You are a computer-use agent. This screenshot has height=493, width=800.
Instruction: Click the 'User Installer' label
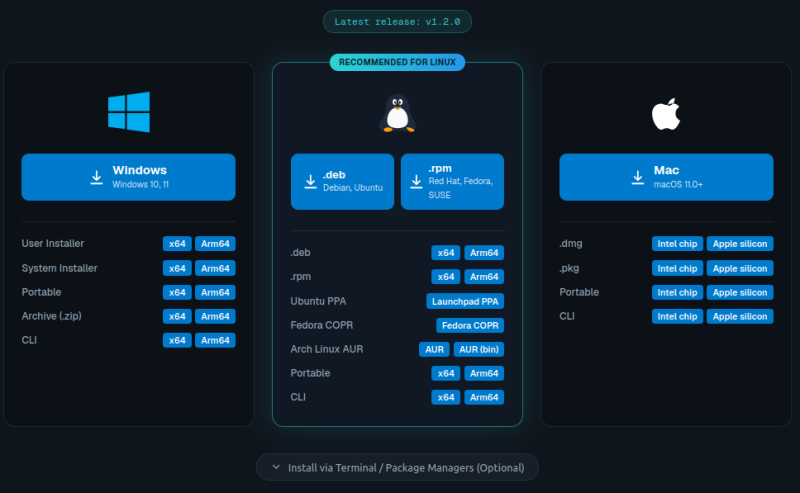(x=53, y=243)
